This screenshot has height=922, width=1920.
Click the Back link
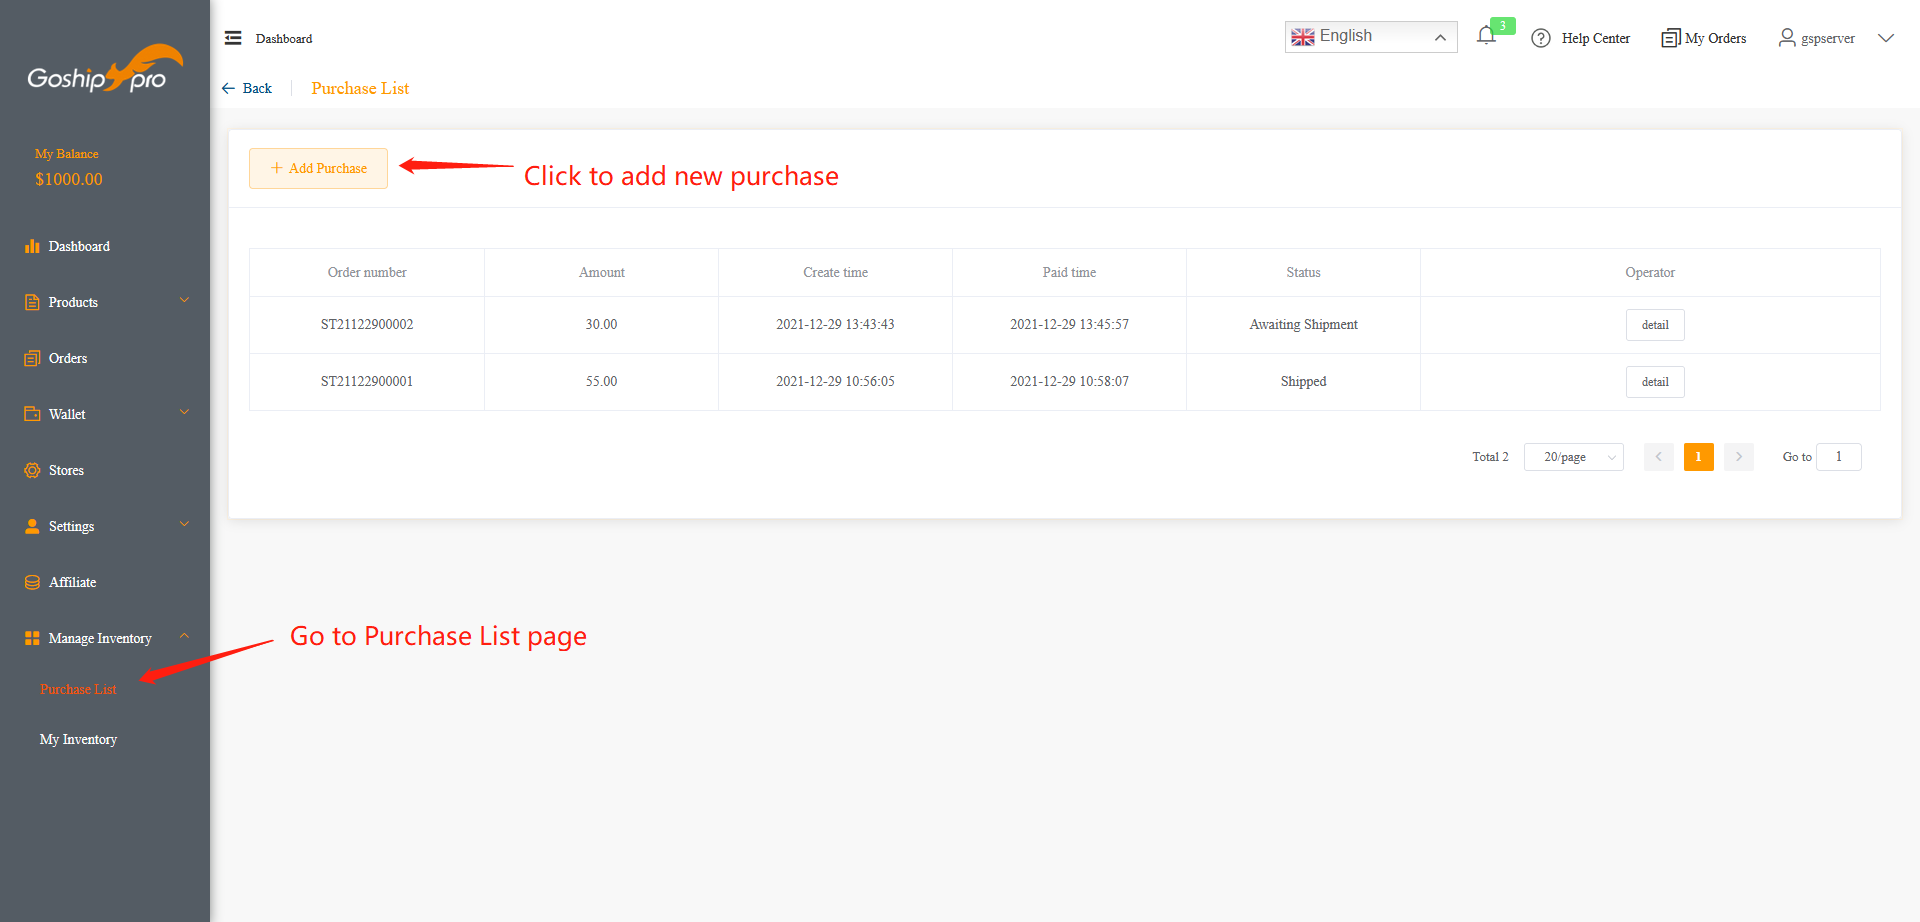pos(247,88)
